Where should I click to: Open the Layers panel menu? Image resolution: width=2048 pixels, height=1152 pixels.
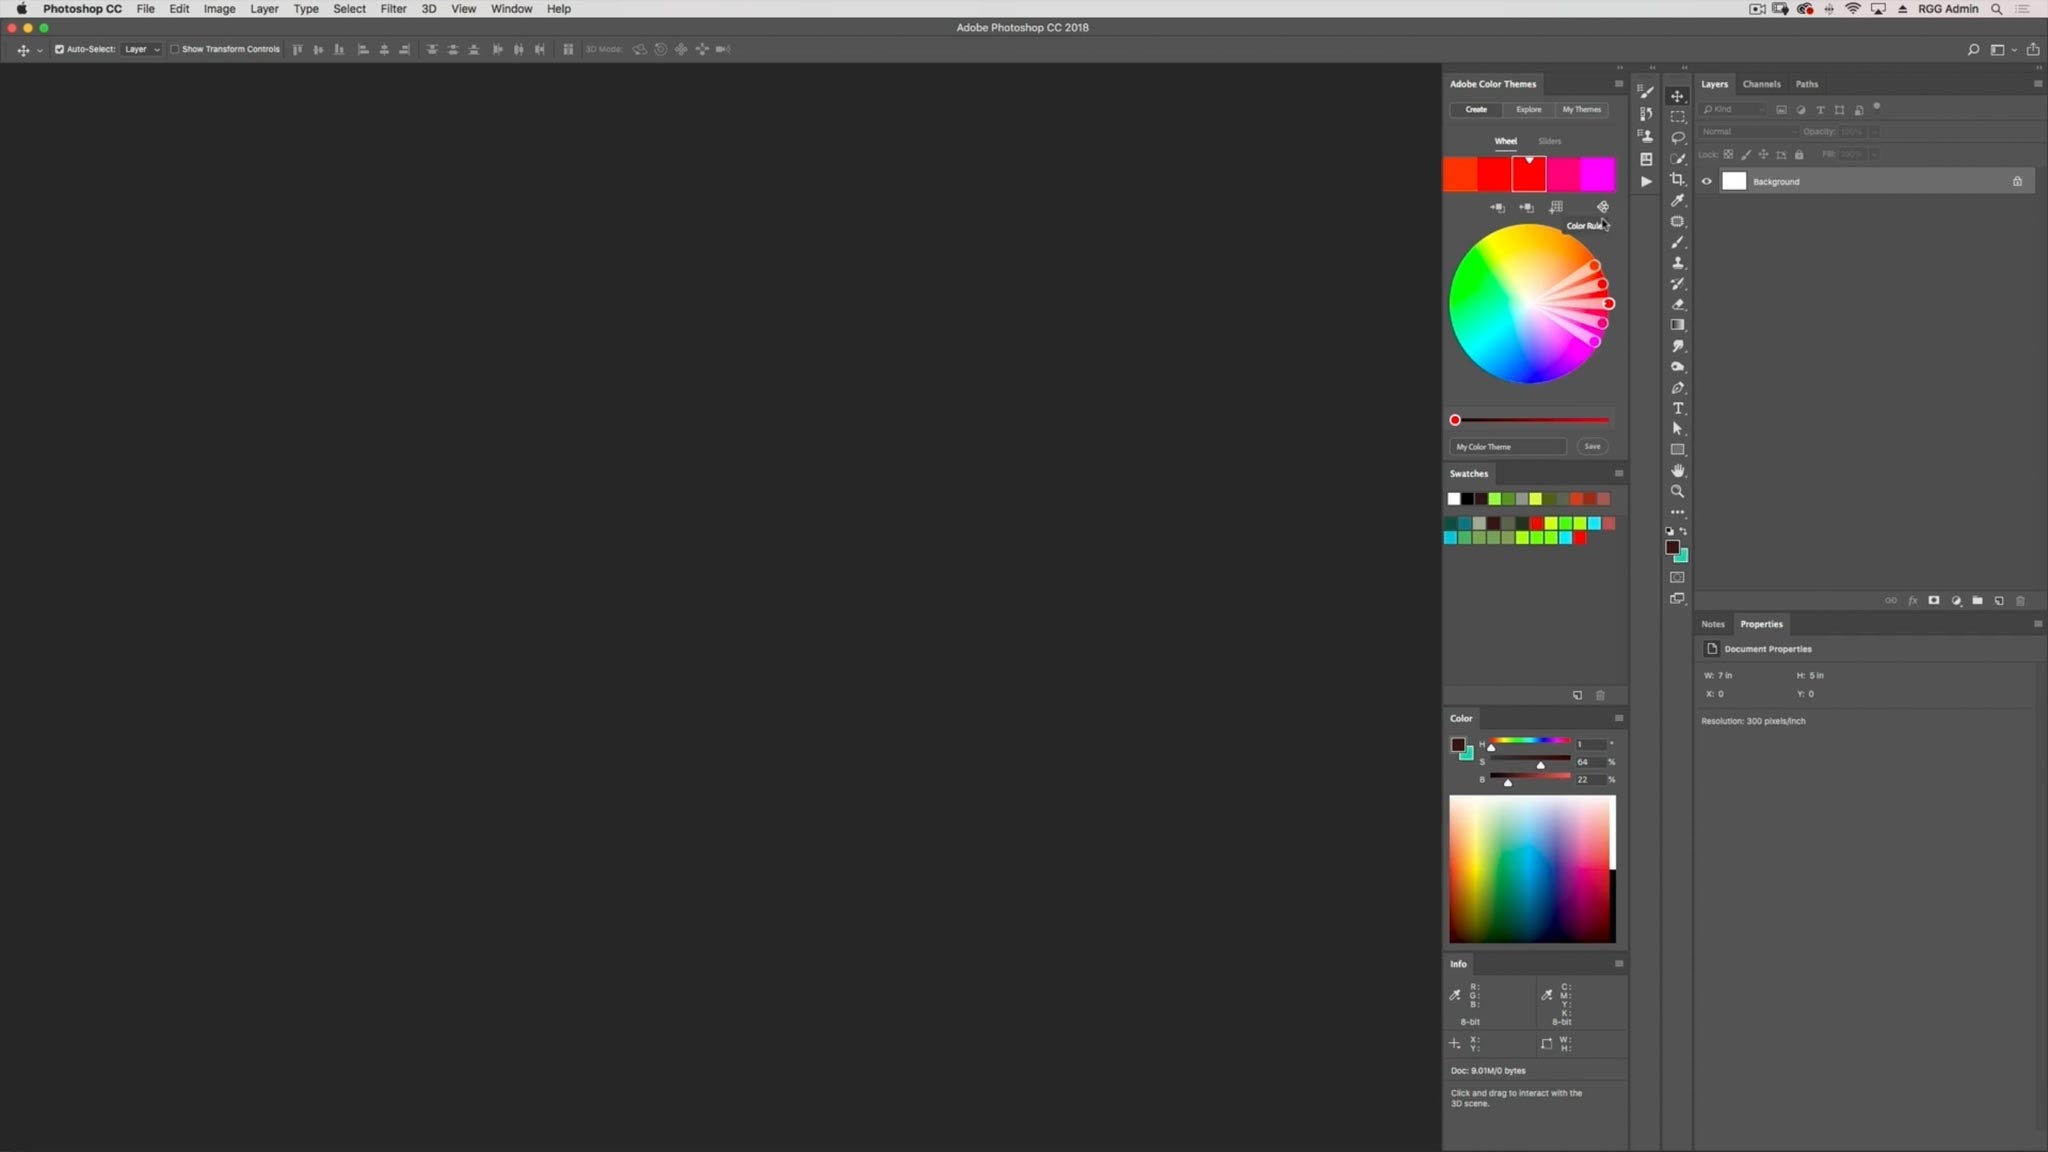[x=2037, y=84]
